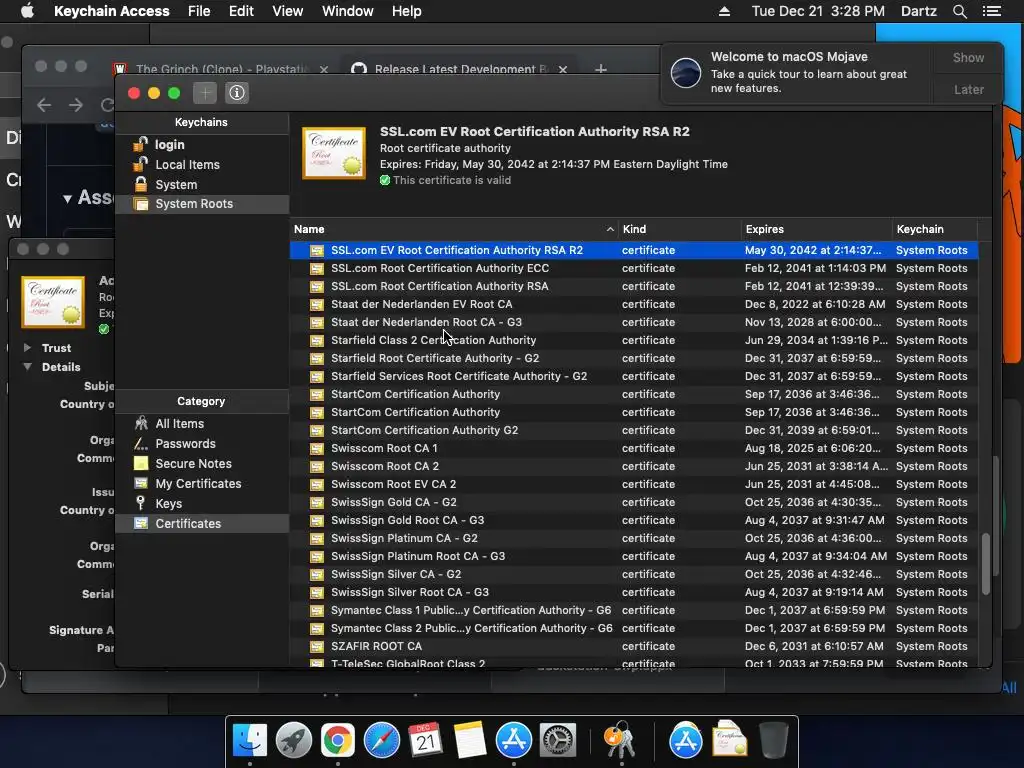Click the large certificate icon in header

tap(334, 153)
